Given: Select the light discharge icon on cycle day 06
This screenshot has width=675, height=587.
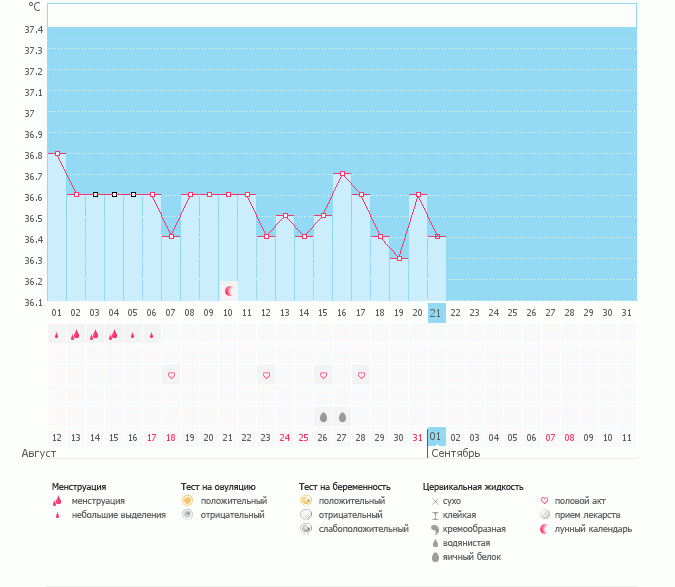Looking at the screenshot, I should coord(151,335).
